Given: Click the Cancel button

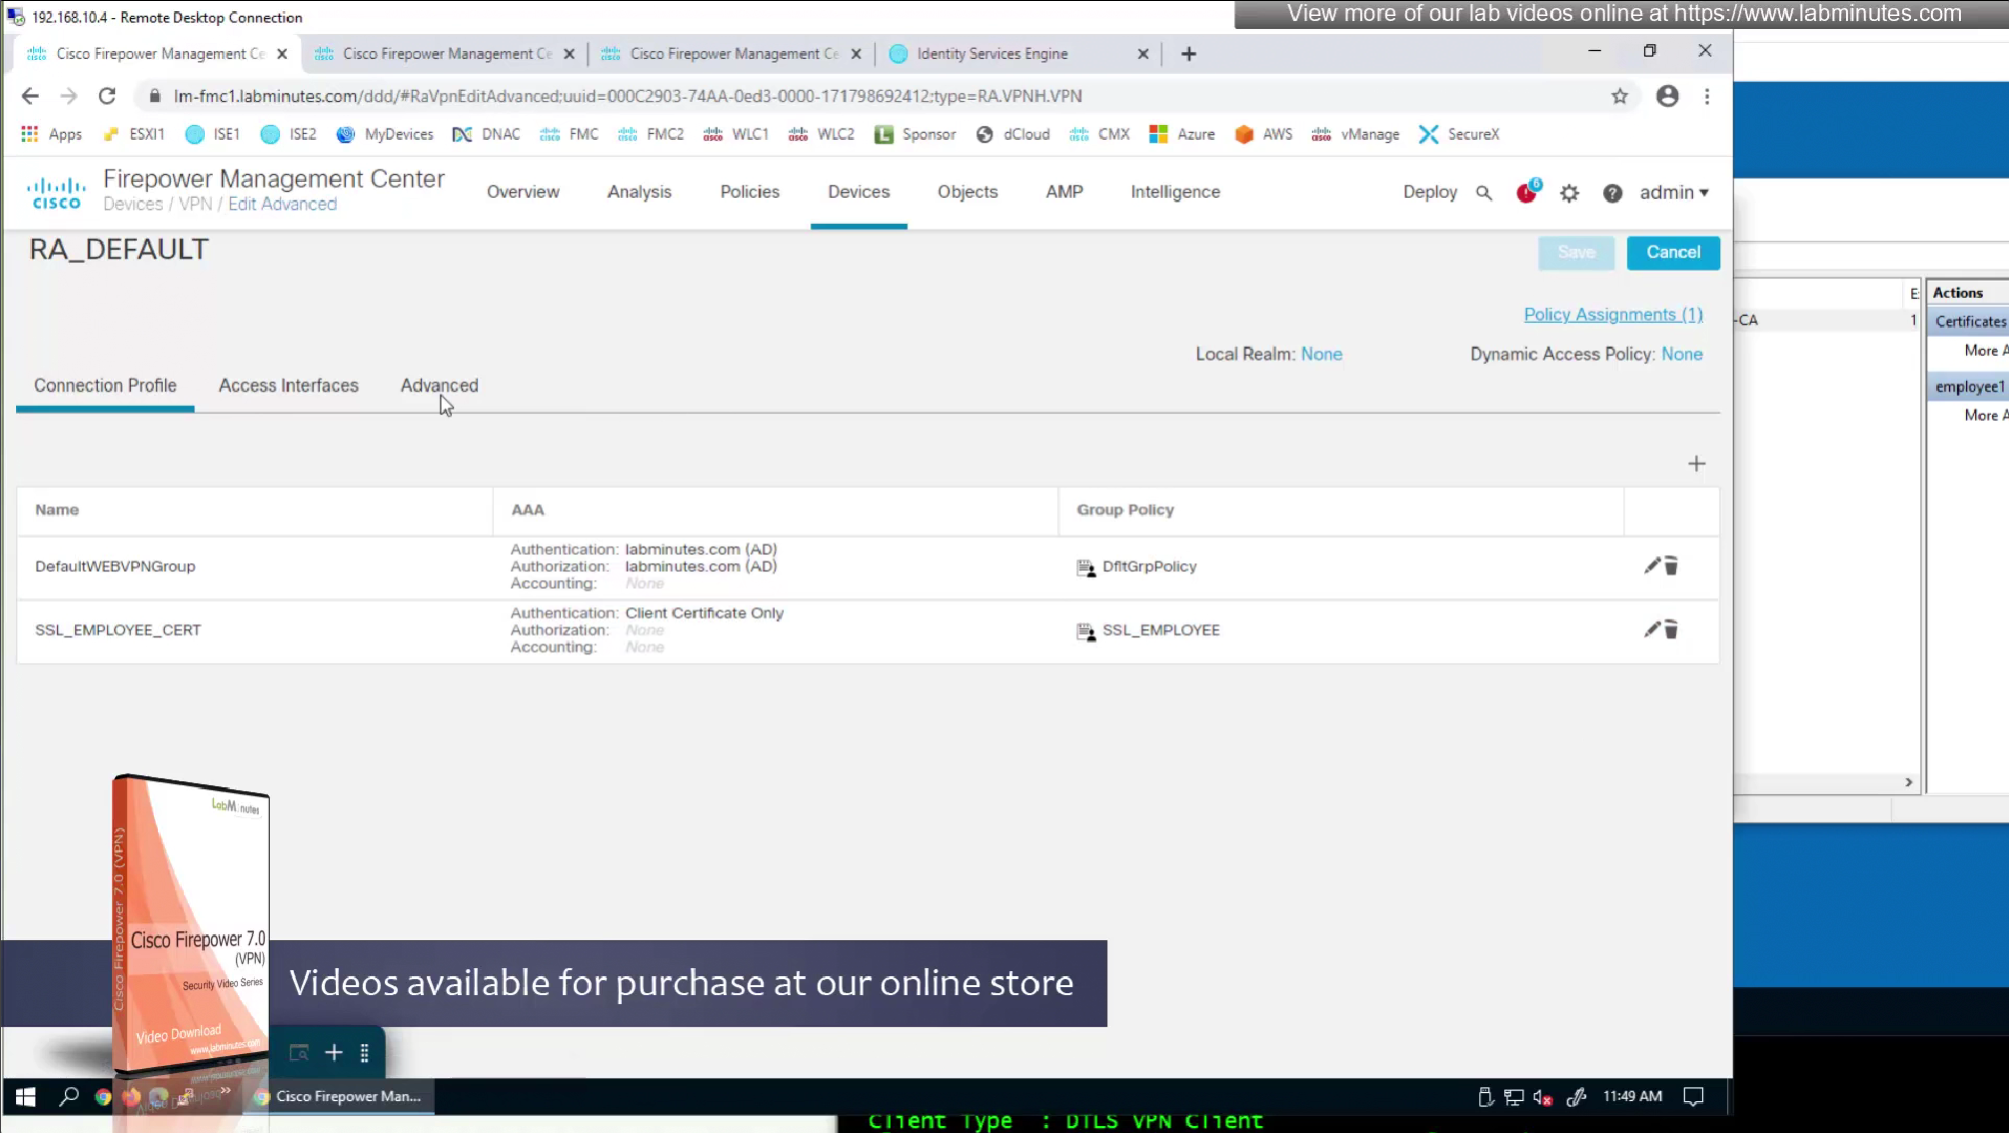Looking at the screenshot, I should (1672, 252).
